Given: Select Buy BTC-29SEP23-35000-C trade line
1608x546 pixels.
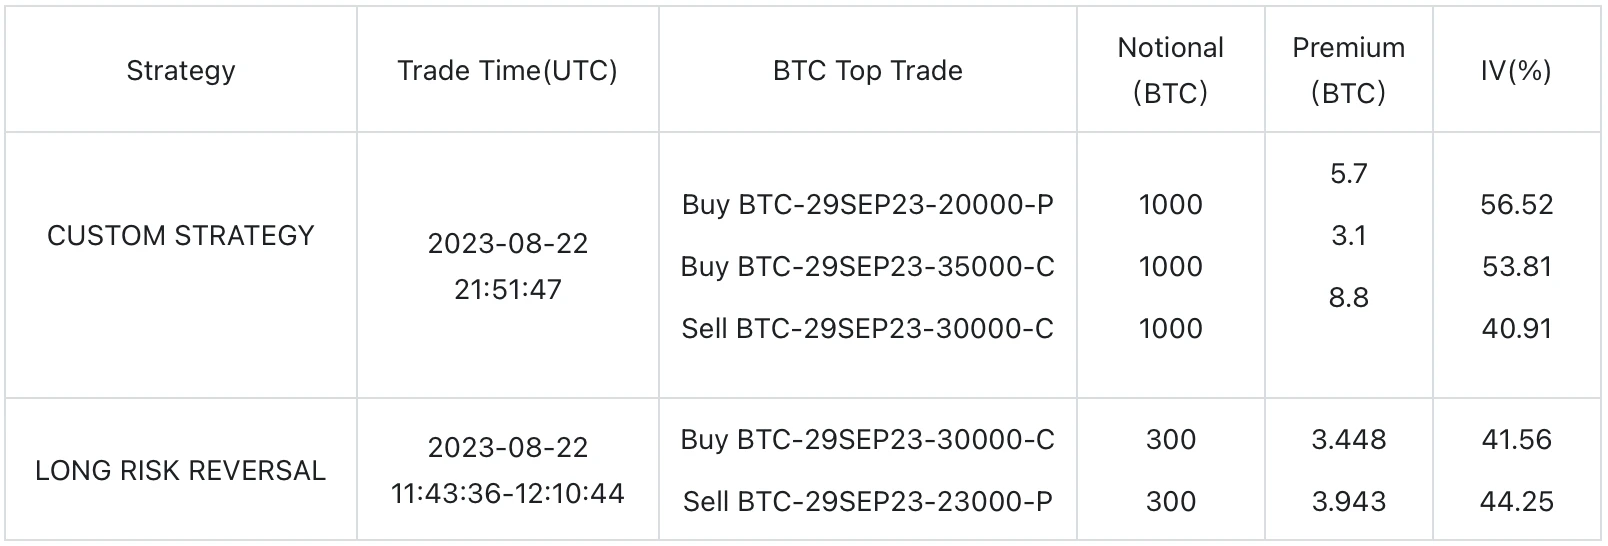Looking at the screenshot, I should 868,267.
